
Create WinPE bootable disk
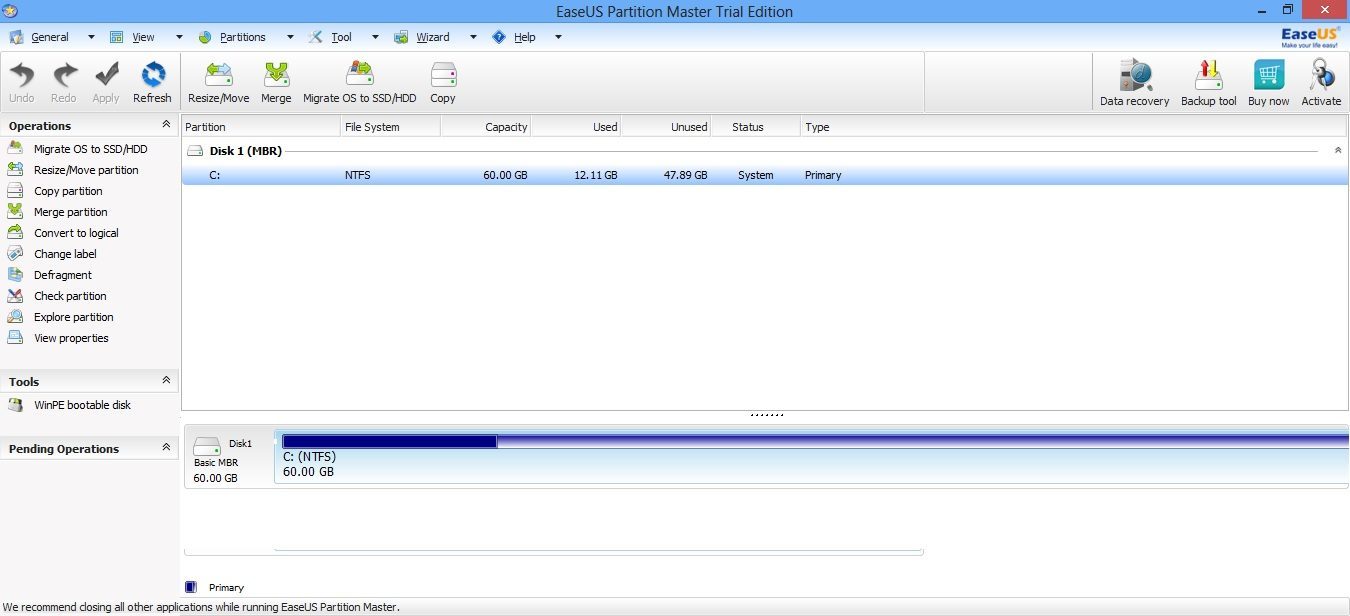(82, 405)
